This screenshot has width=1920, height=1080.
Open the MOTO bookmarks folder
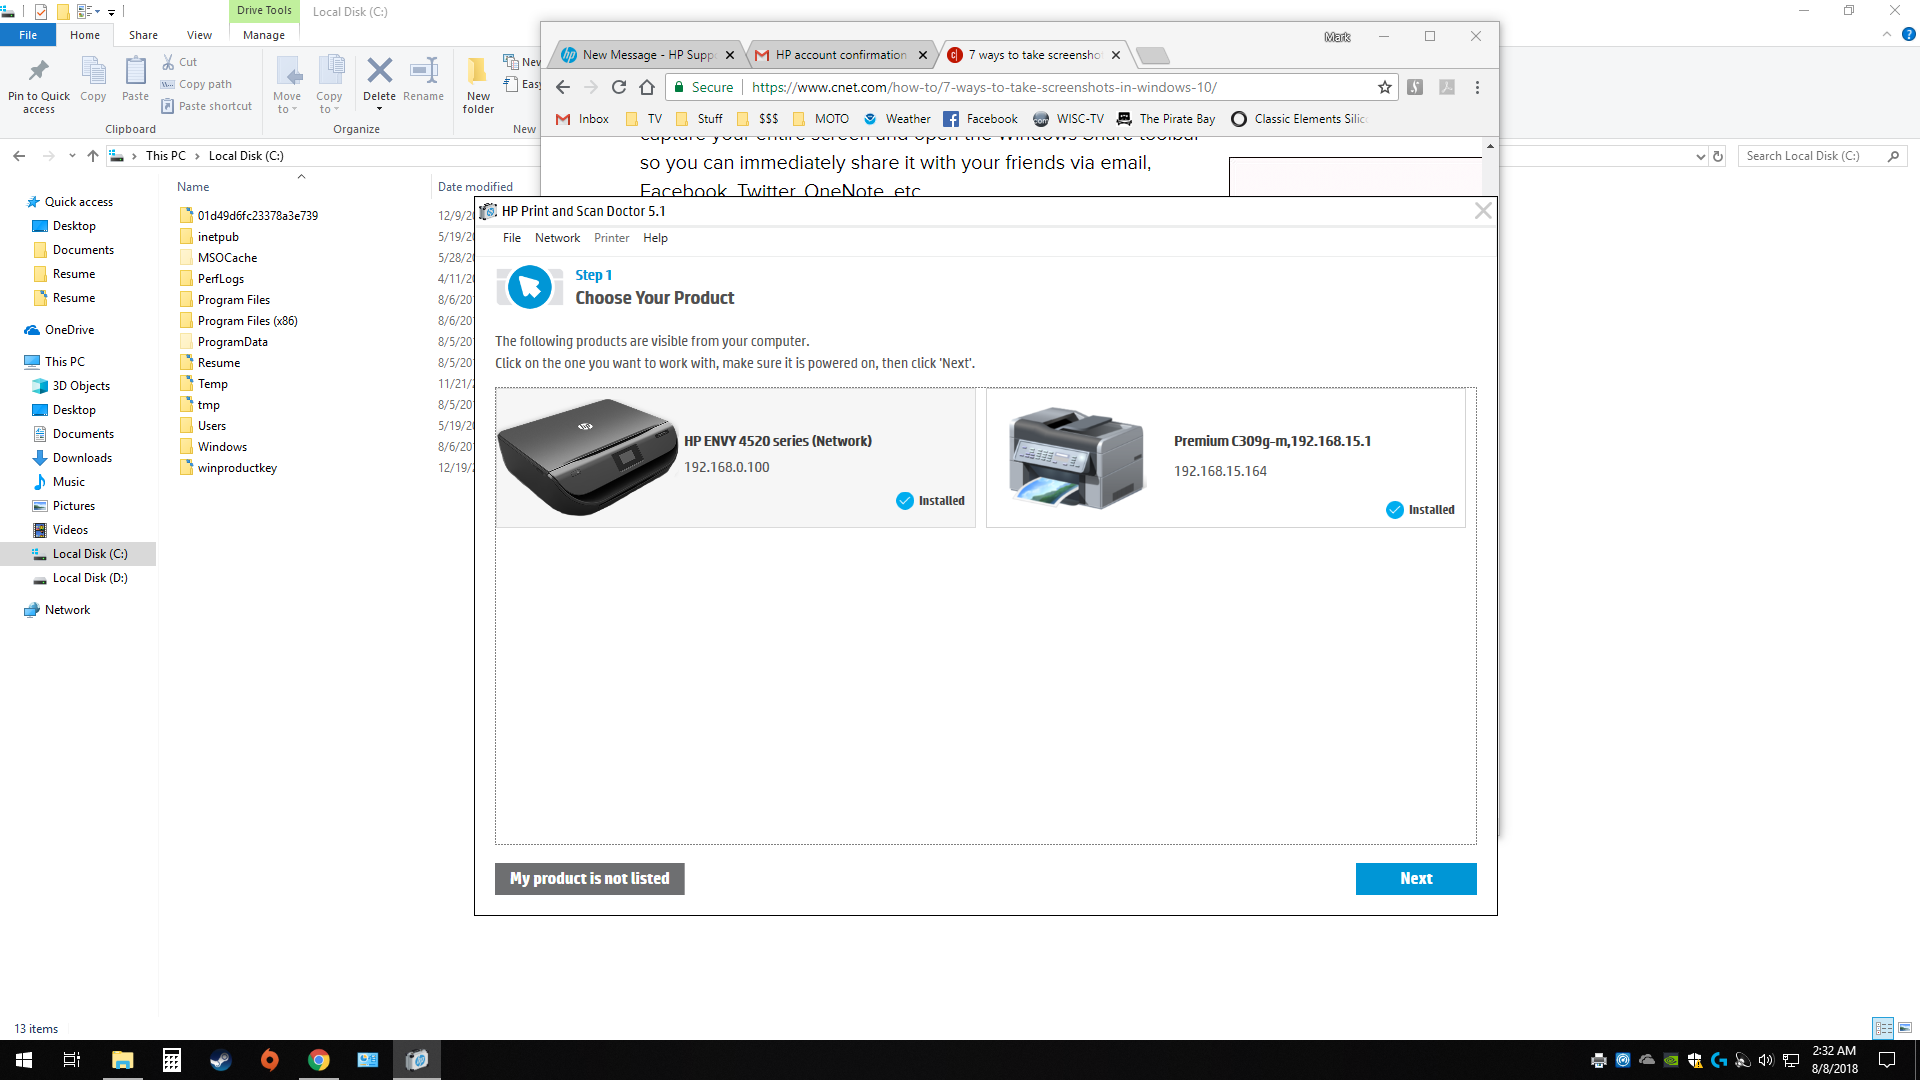coord(820,119)
